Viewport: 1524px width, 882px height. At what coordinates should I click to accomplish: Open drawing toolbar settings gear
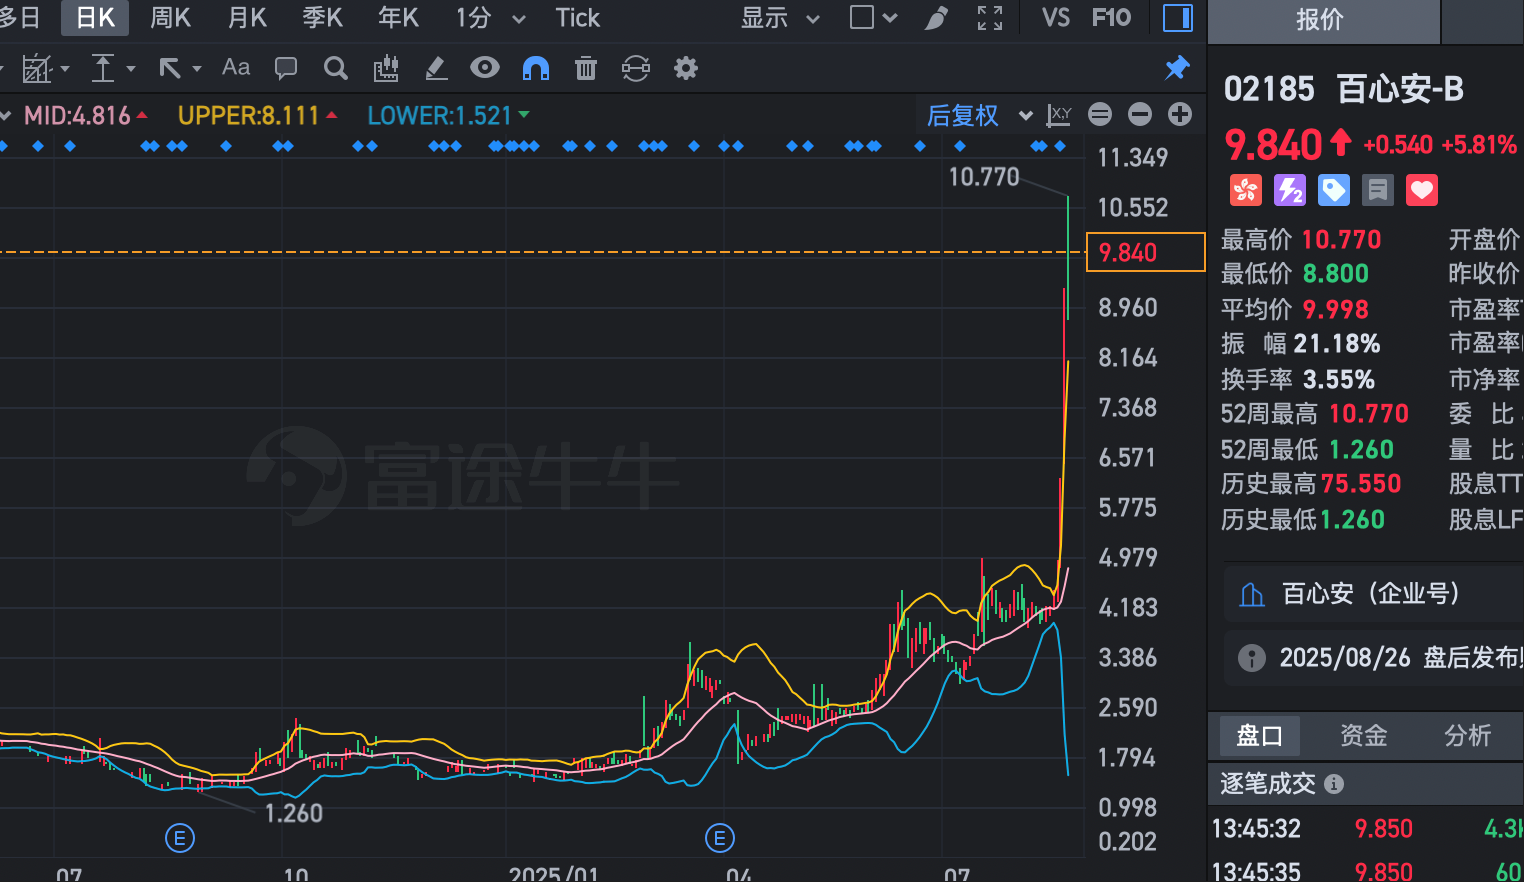[x=686, y=68]
